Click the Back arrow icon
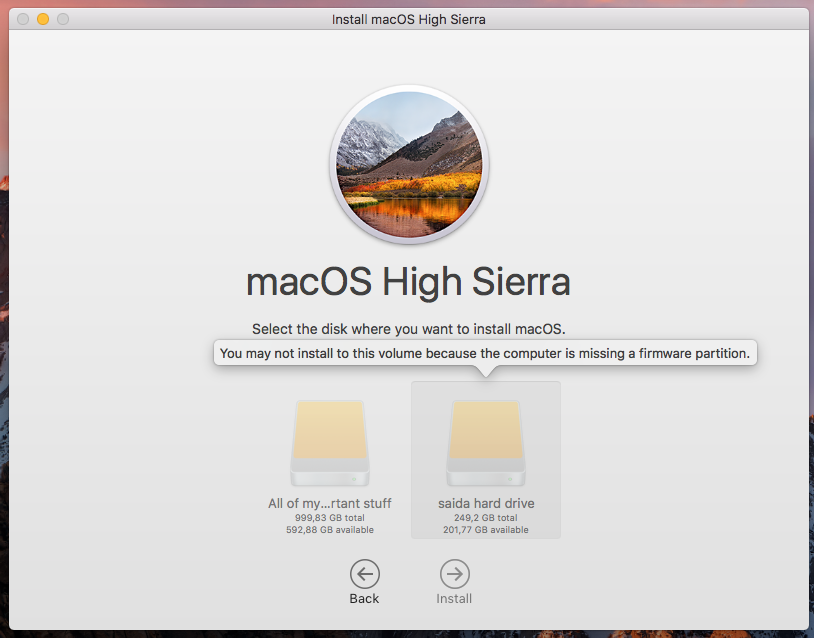The width and height of the screenshot is (814, 638). click(364, 574)
